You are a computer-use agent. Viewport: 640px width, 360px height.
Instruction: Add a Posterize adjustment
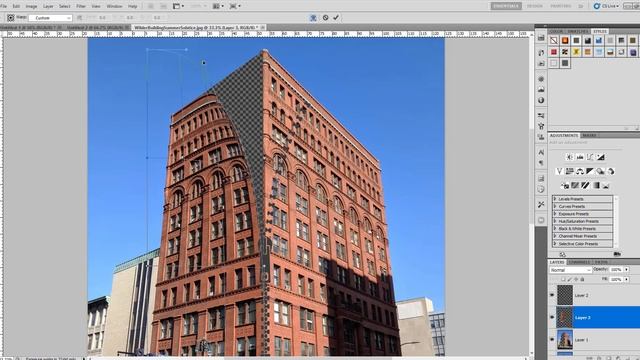575,186
